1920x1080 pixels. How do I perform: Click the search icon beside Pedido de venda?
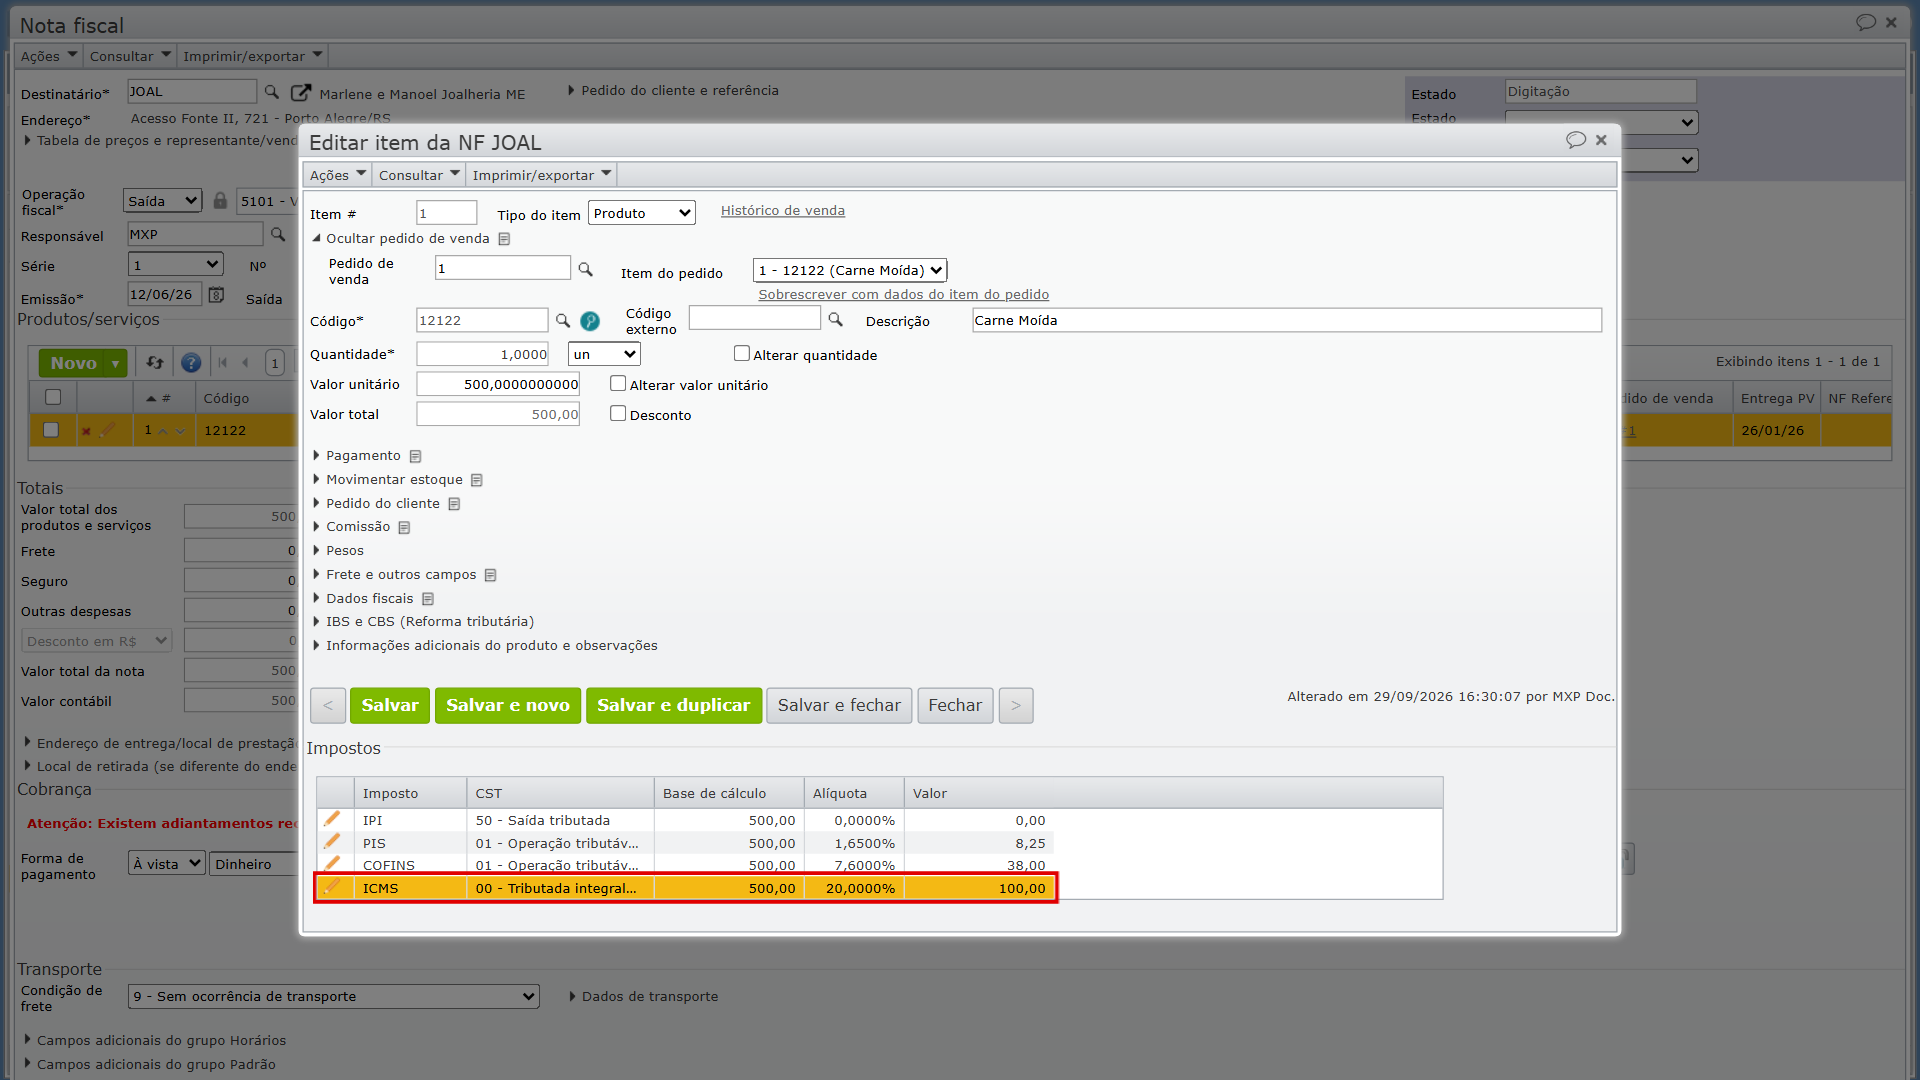click(586, 270)
